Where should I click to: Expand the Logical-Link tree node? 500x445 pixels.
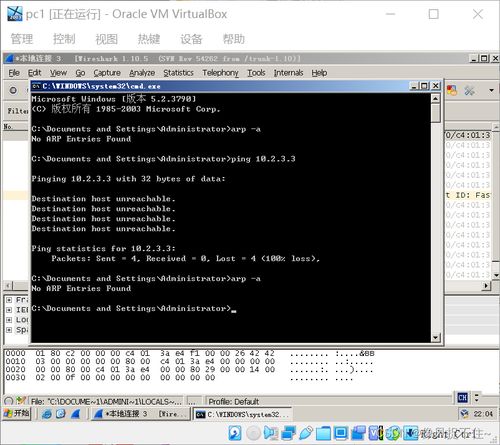[x=9, y=320]
